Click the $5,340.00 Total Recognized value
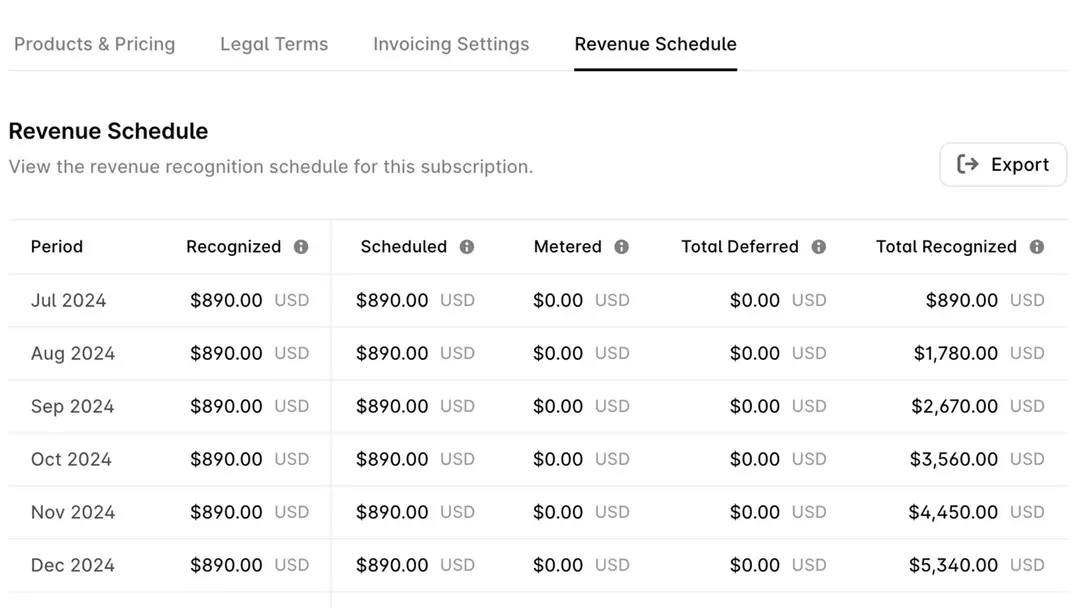The image size is (1080, 608). [x=954, y=565]
